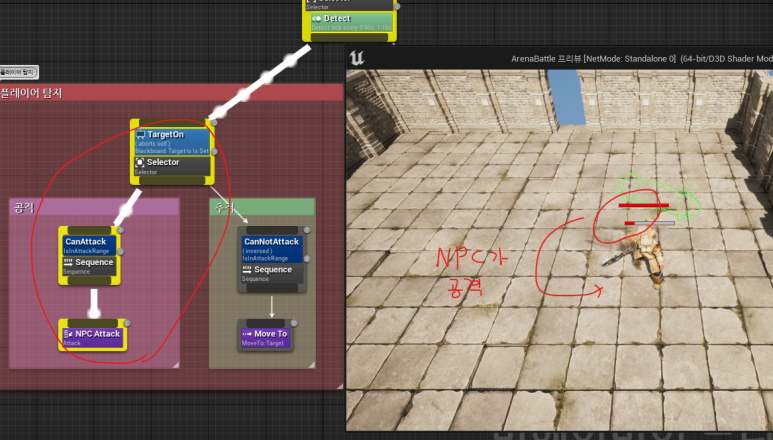
Task: Click the ArenaBattle preview window title
Action: tap(641, 59)
